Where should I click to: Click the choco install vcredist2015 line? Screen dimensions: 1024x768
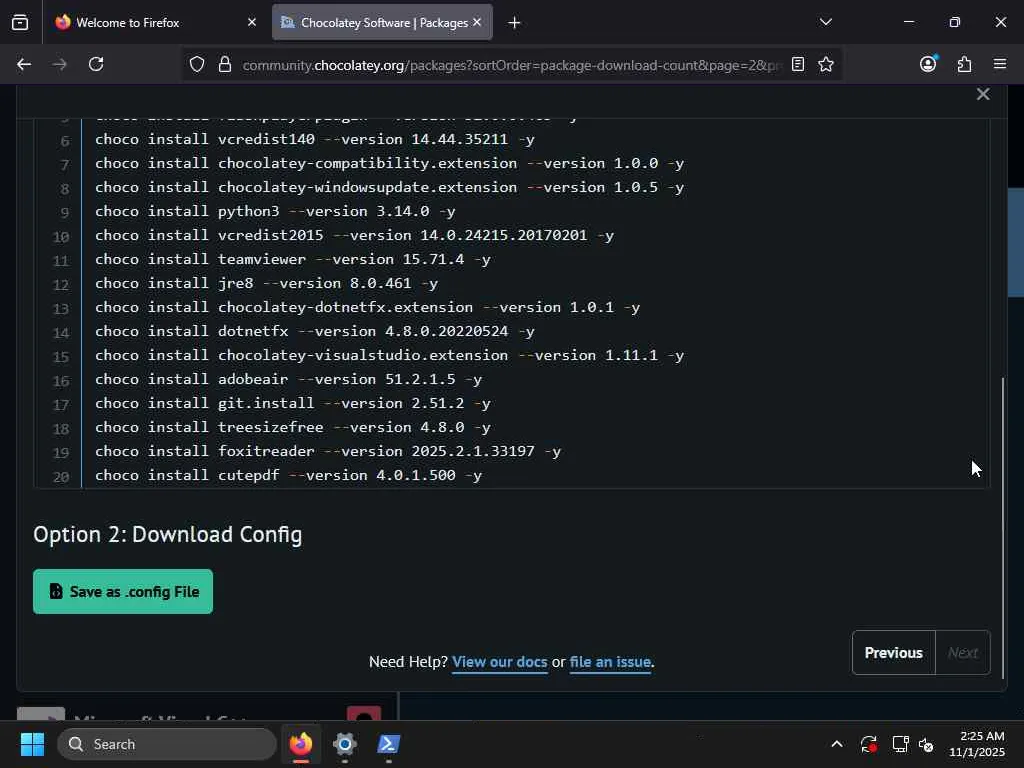pyautogui.click(x=354, y=235)
